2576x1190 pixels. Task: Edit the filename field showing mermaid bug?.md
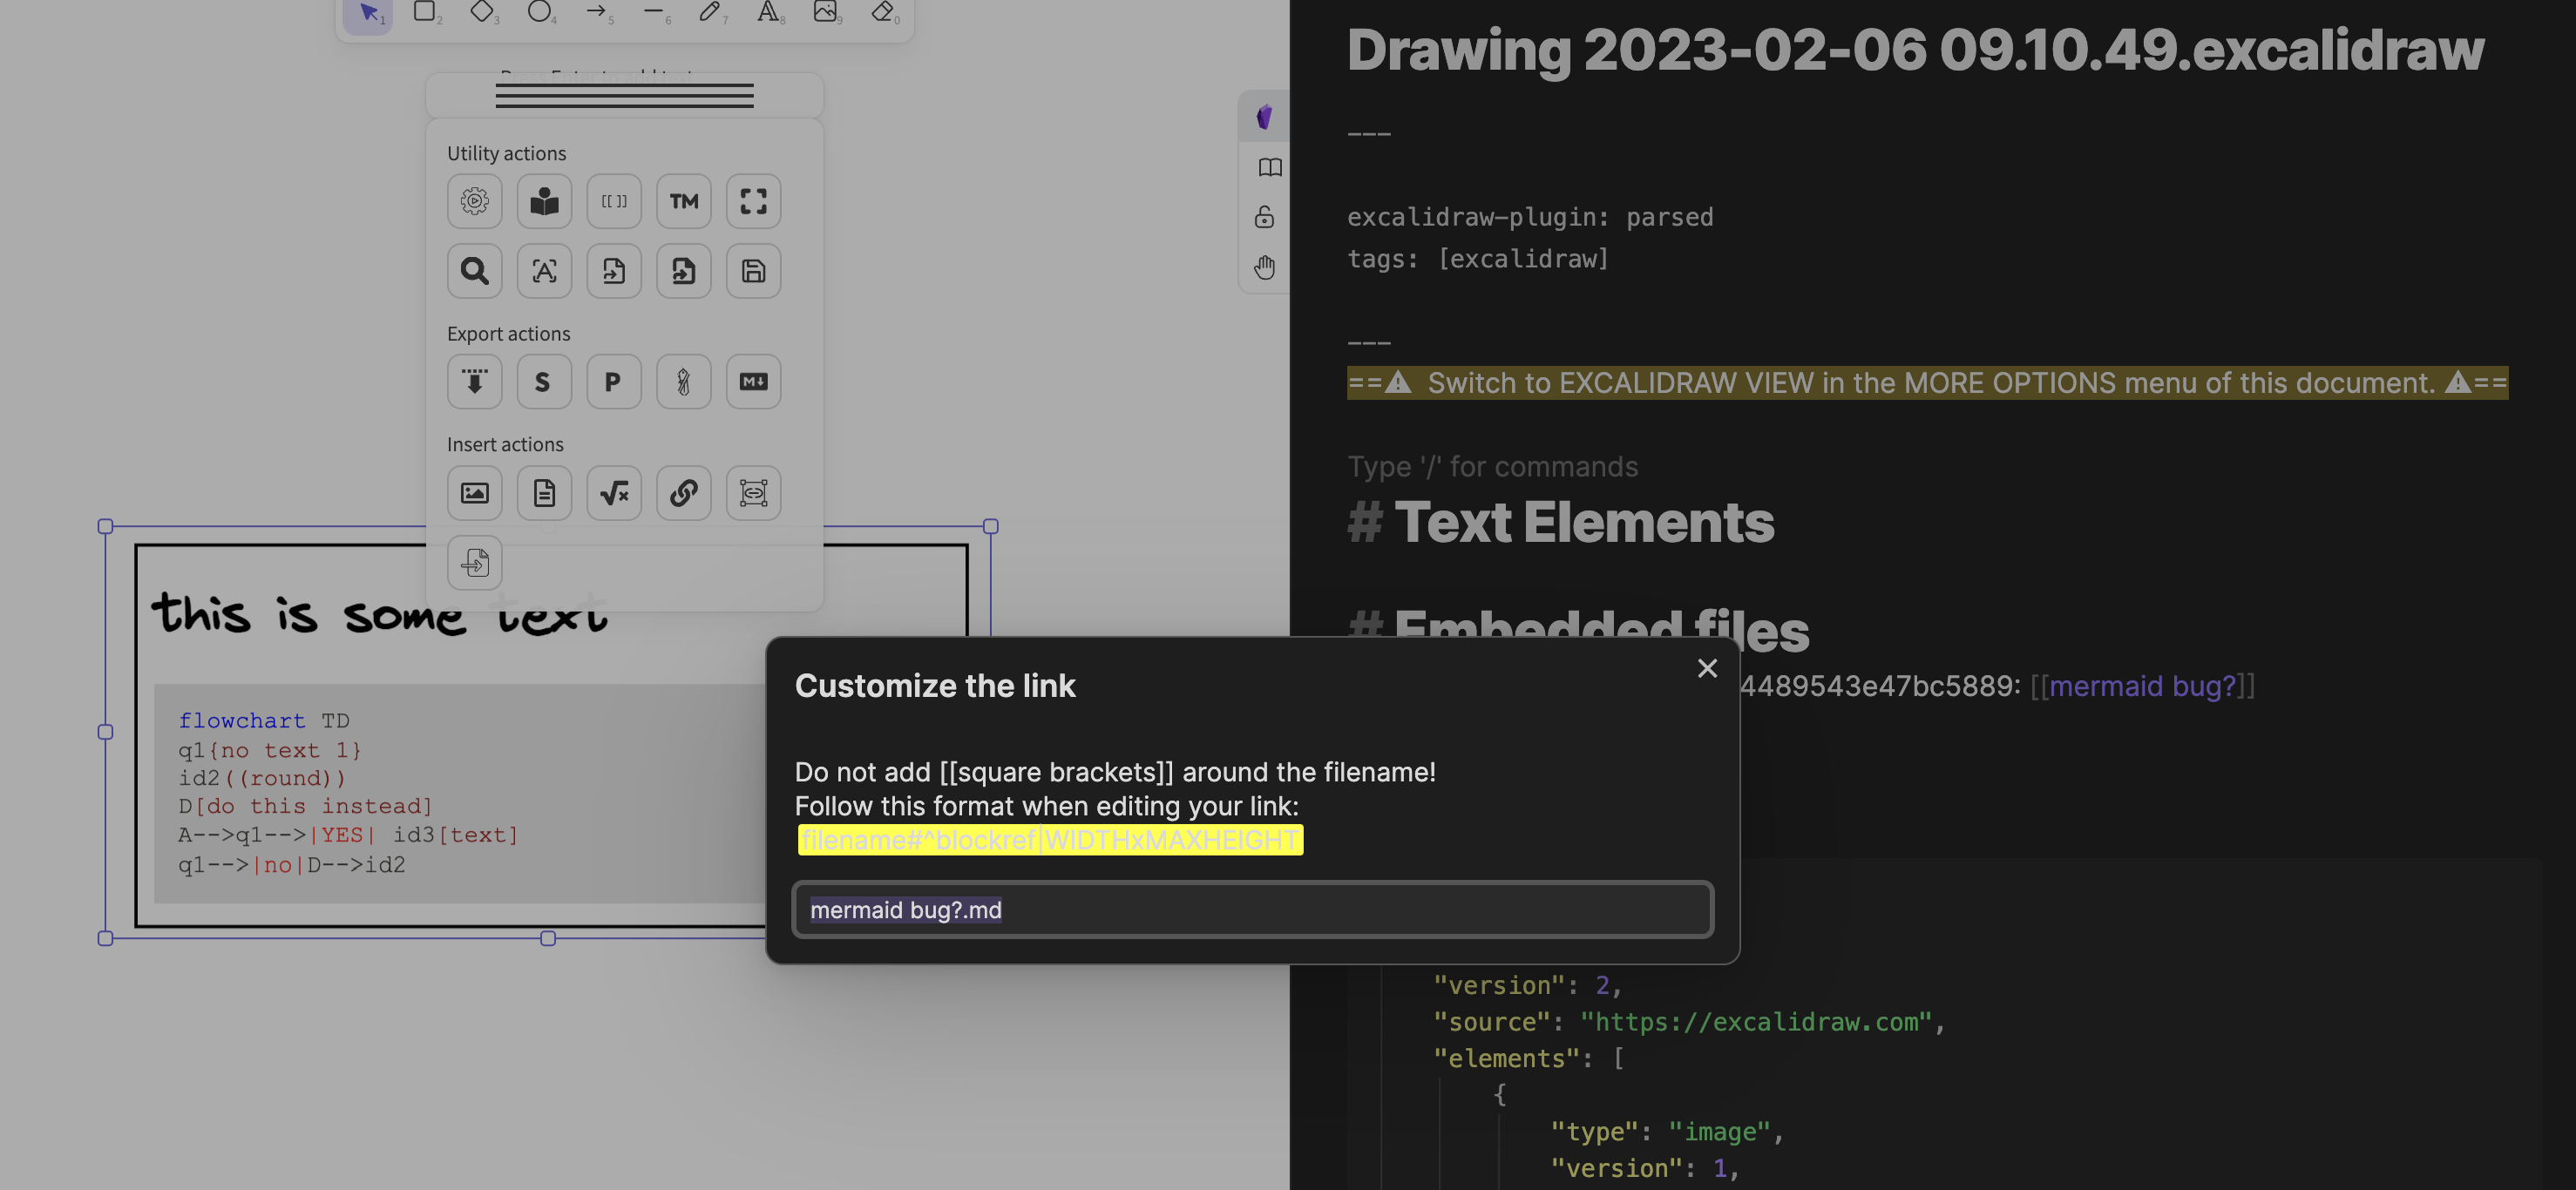coord(1250,909)
